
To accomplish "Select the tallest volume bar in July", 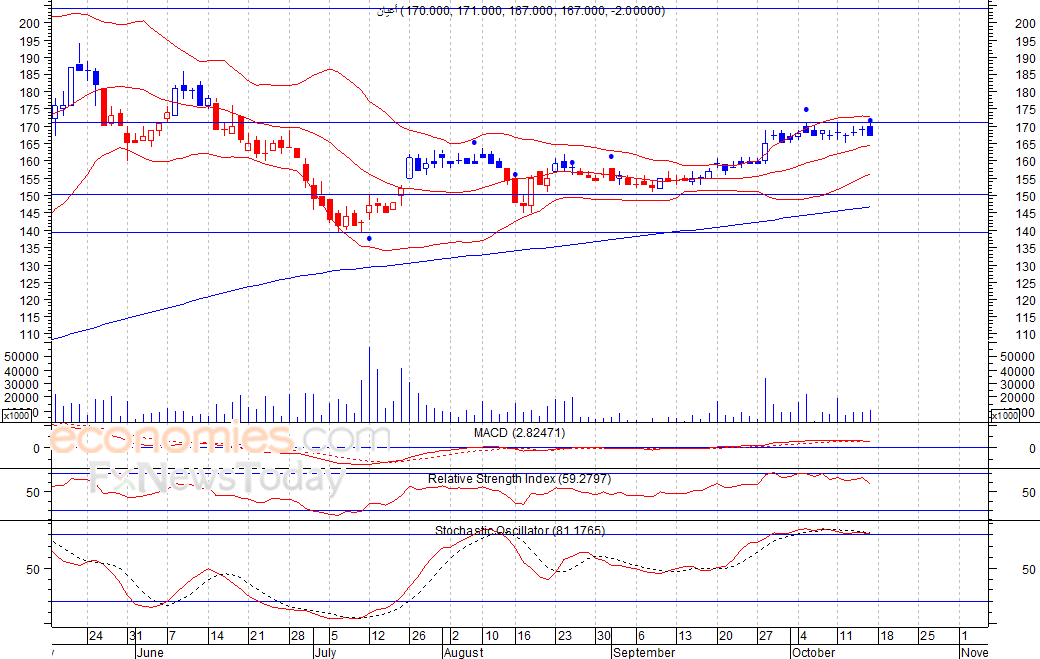I will pyautogui.click(x=369, y=385).
